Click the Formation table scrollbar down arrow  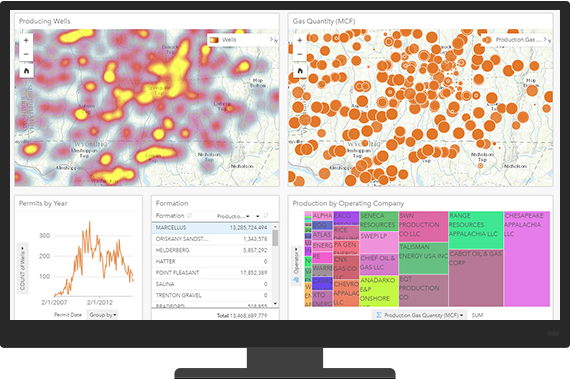coord(275,303)
